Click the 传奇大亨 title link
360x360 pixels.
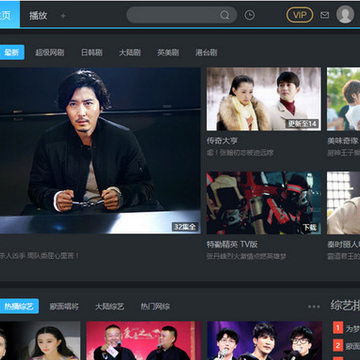coord(222,141)
